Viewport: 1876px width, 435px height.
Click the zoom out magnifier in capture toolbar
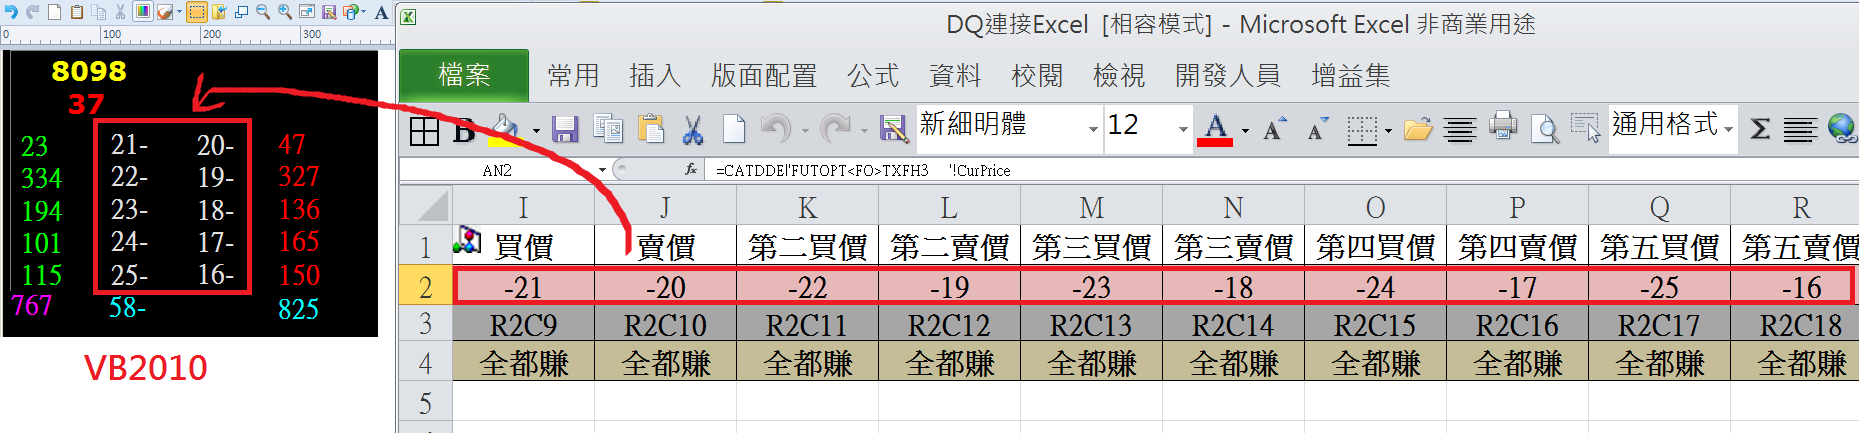(x=263, y=12)
